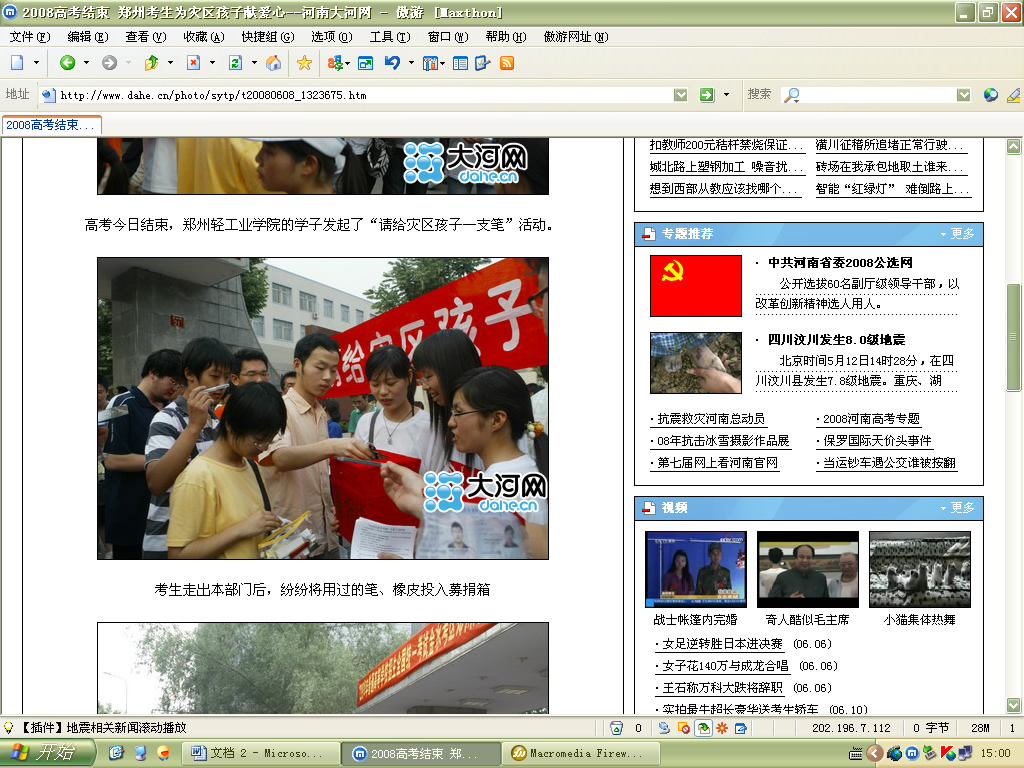Click the Home icon in the toolbar
1024x768 pixels.
tap(273, 63)
